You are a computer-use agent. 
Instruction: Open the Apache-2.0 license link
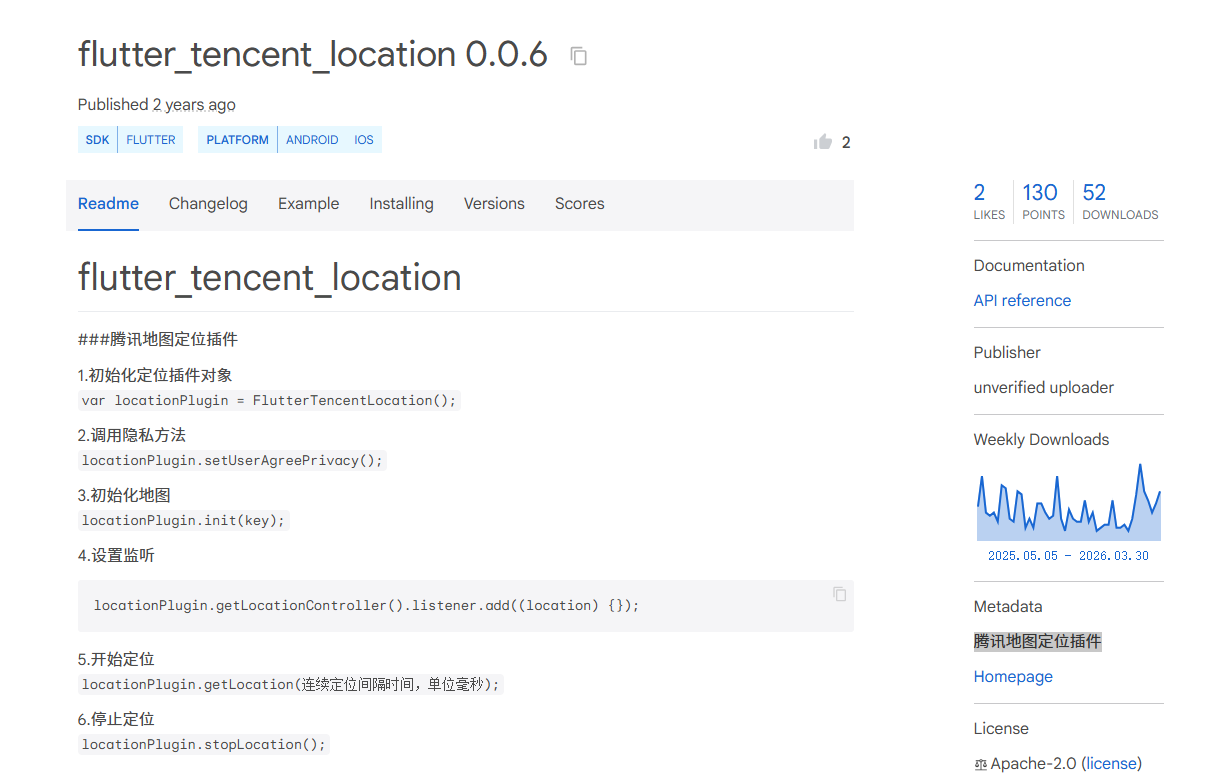(x=1112, y=764)
